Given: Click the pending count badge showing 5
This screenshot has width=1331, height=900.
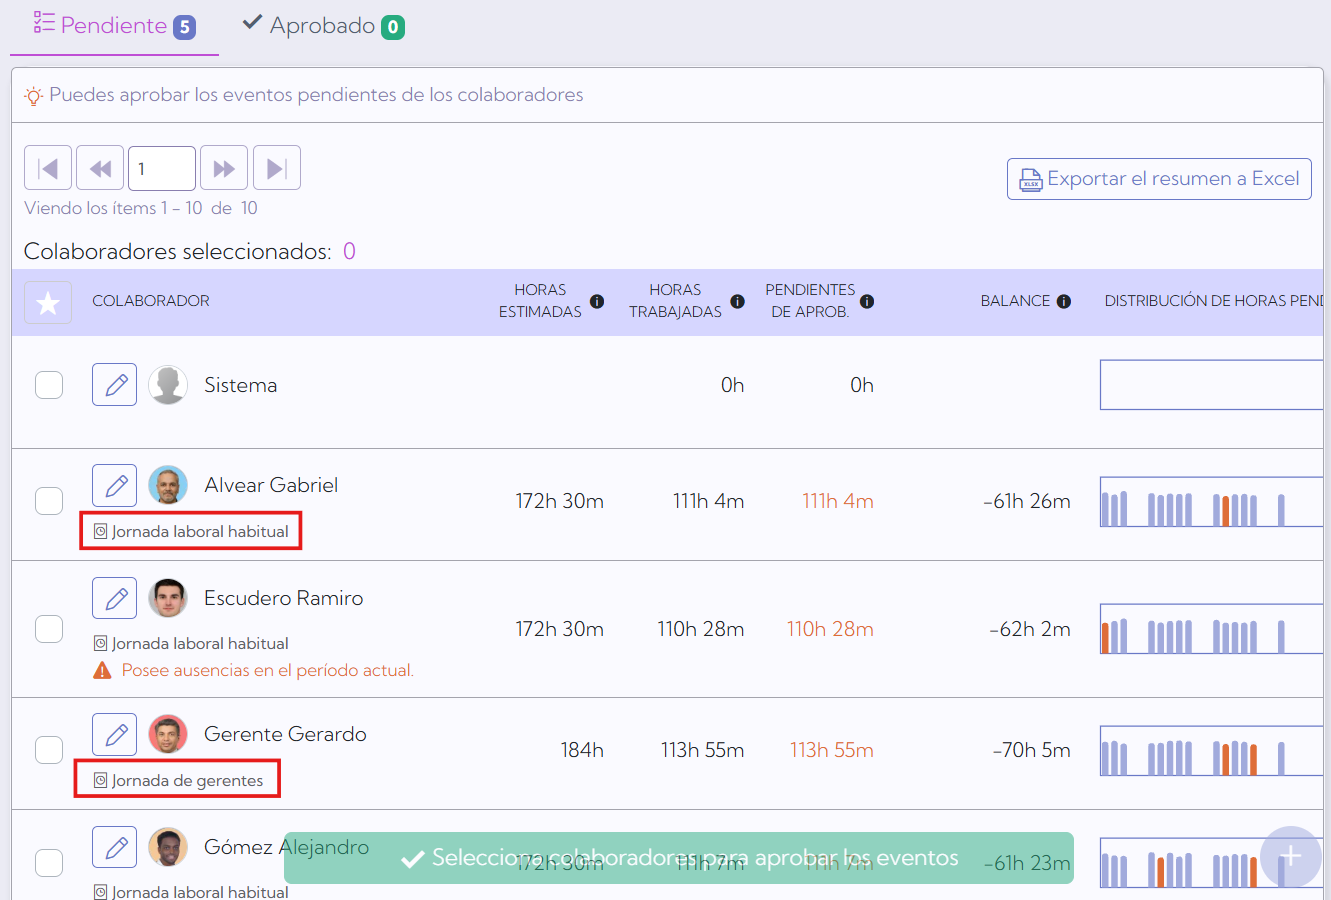Looking at the screenshot, I should tap(184, 27).
